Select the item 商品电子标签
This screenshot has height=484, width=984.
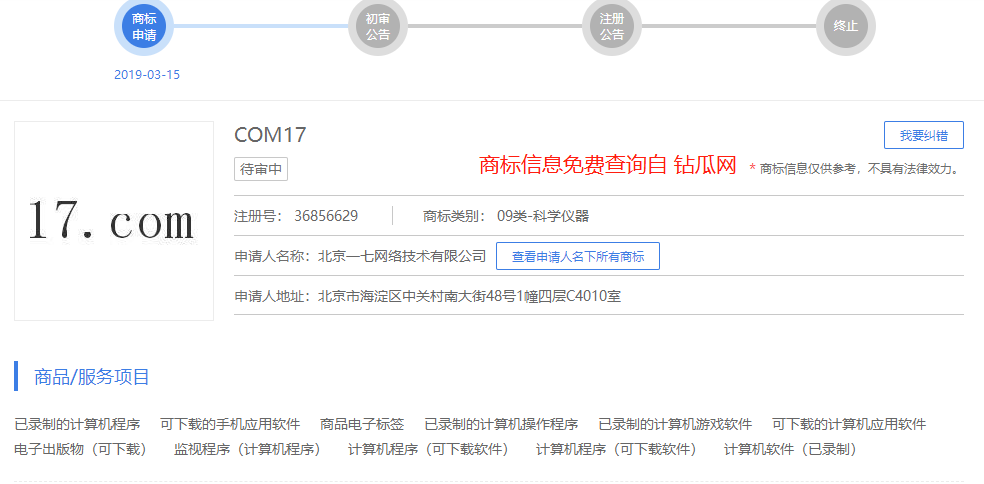click(x=362, y=424)
